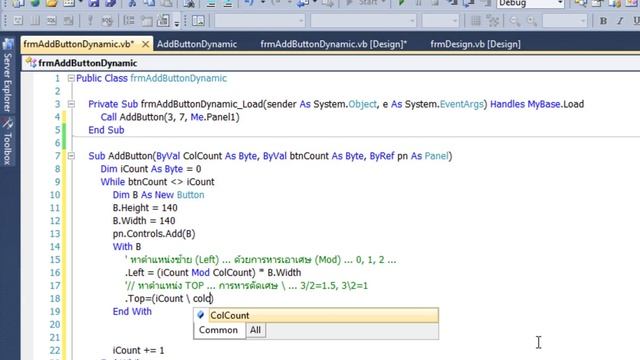Click the green Start Debugging arrow
The height and width of the screenshot is (360, 640).
pos(402,3)
